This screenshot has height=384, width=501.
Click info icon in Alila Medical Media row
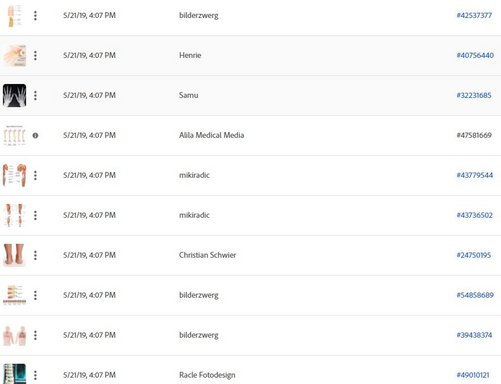tap(35, 135)
